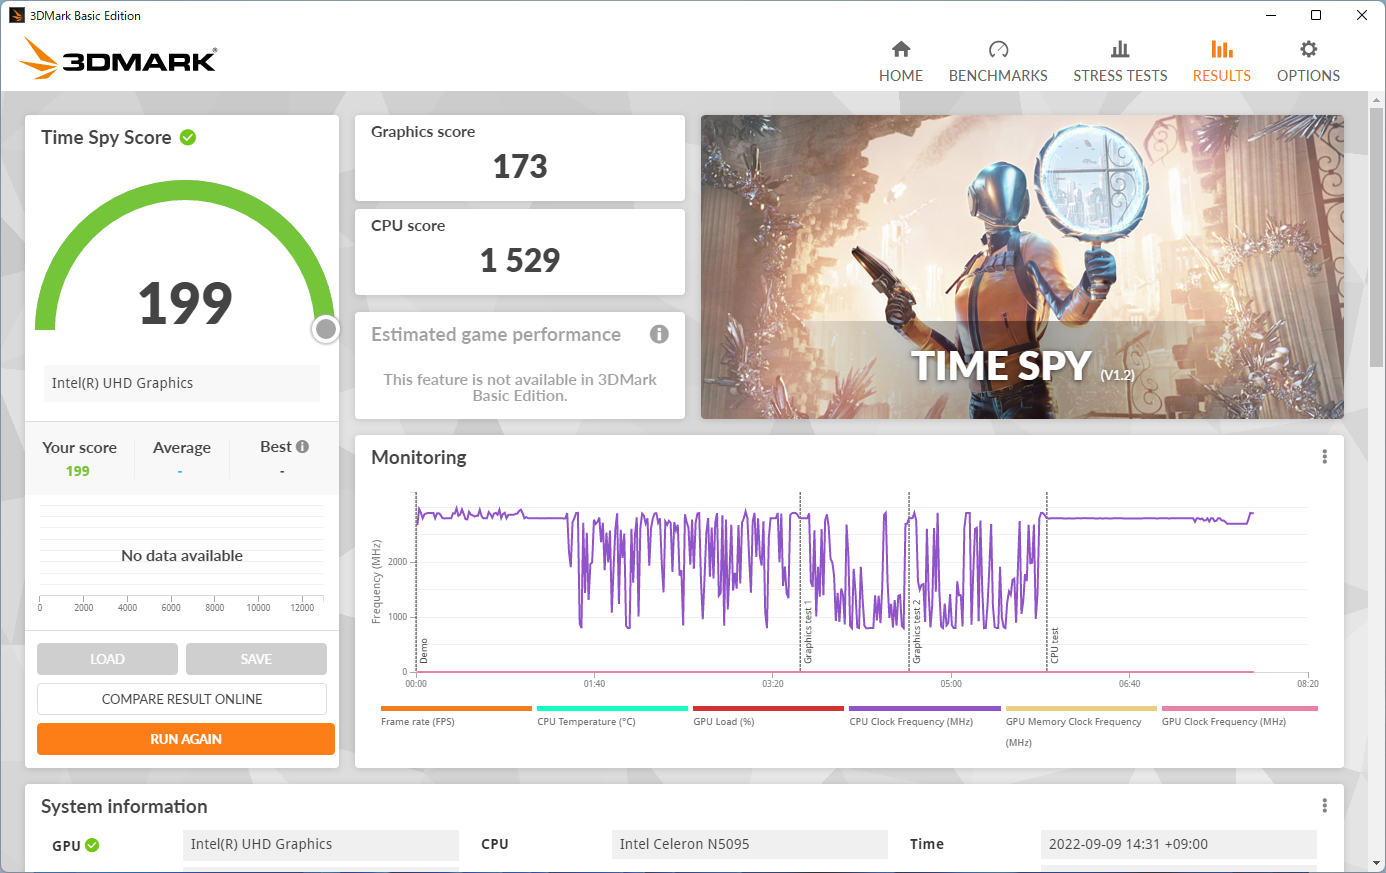Click the RUN AGAIN button
1386x873 pixels.
click(x=186, y=739)
